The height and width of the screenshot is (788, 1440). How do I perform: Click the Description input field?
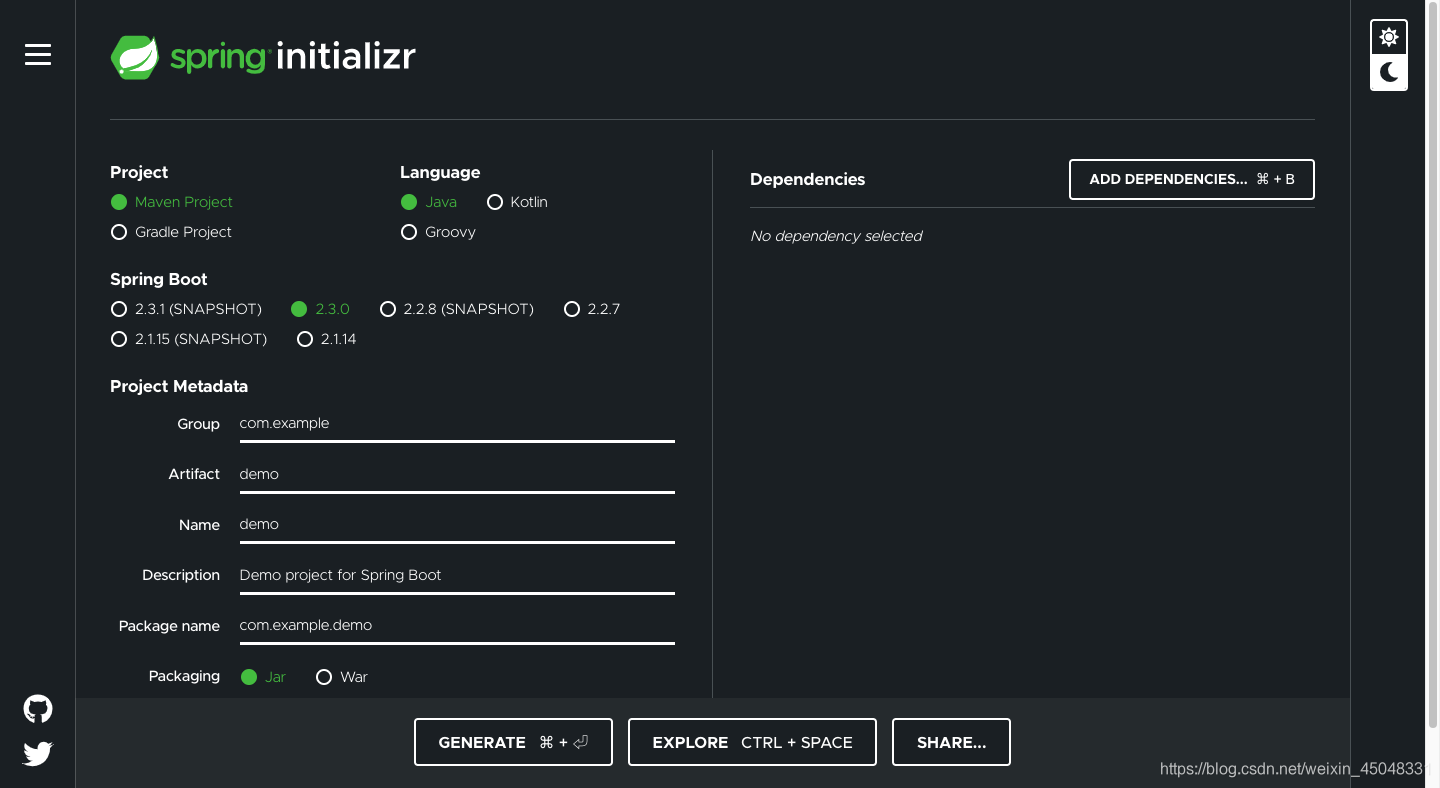point(457,575)
